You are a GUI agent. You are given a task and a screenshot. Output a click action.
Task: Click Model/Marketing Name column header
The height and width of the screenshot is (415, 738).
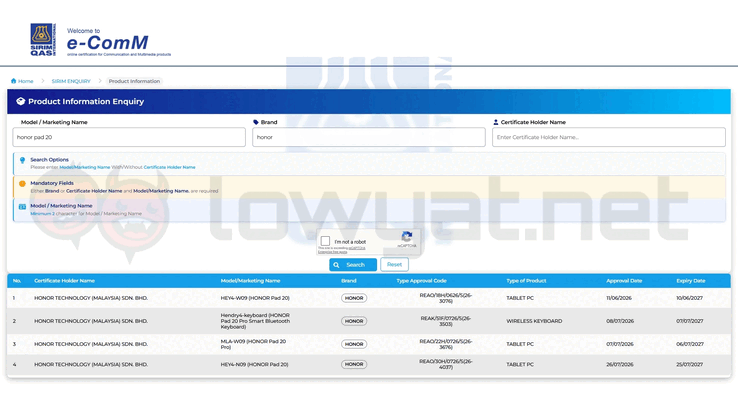click(250, 281)
